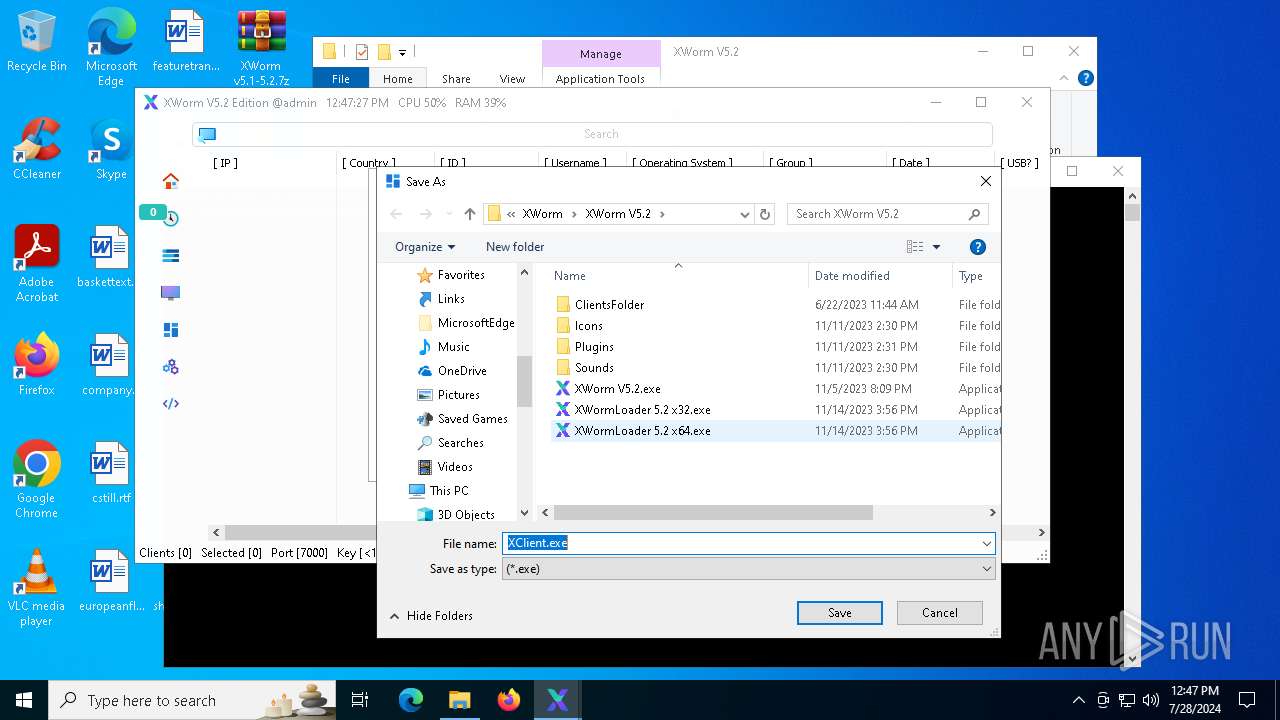The height and width of the screenshot is (720, 1280).
Task: Open Explorer quick access toolbar dropdown
Action: point(402,52)
